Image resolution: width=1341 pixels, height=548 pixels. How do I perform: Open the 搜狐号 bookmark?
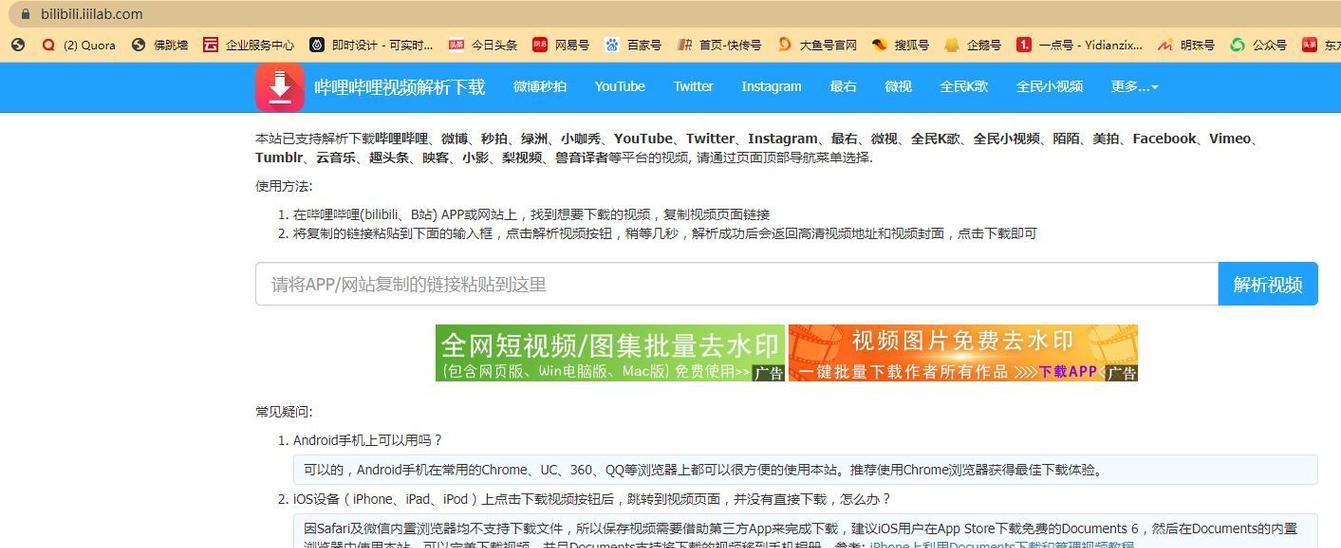click(x=901, y=45)
